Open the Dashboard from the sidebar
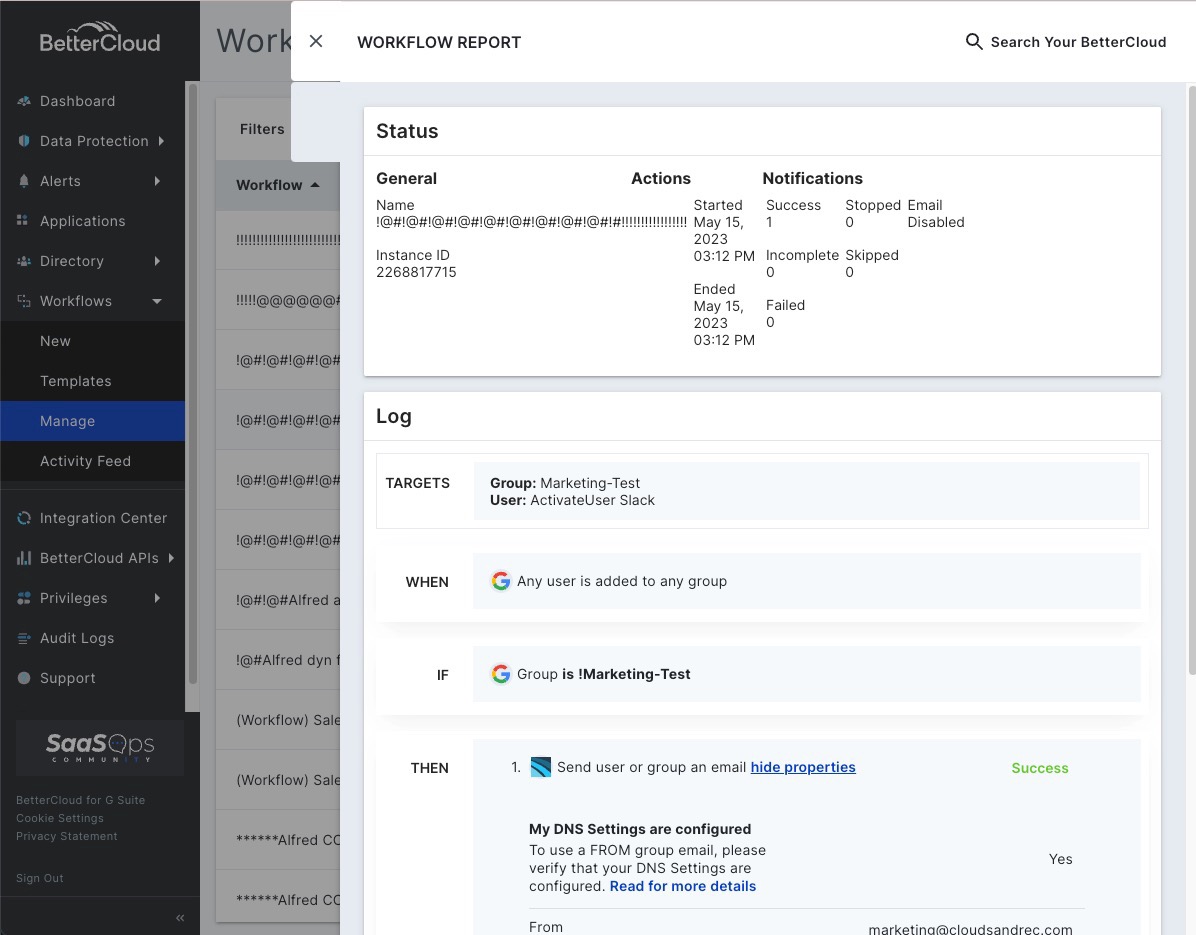Viewport: 1196px width, 935px height. [22, 101]
